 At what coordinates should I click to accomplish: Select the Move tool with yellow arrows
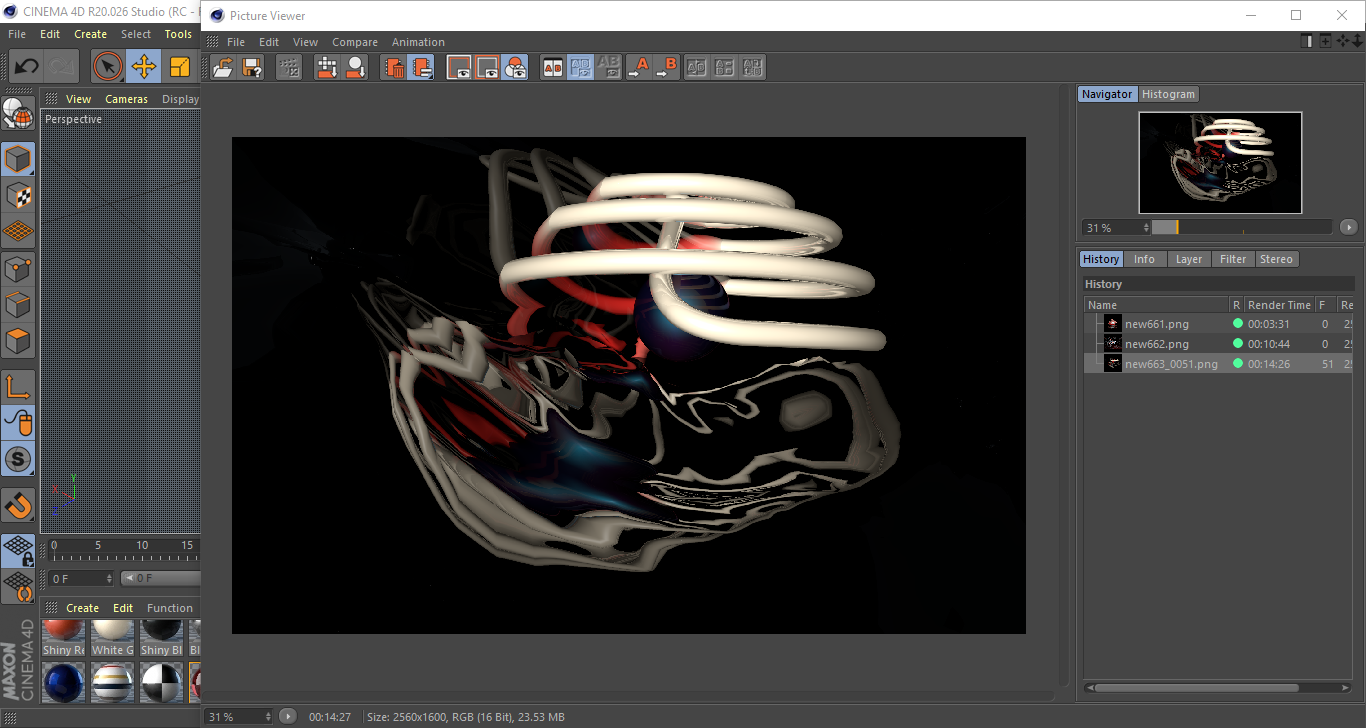click(144, 67)
